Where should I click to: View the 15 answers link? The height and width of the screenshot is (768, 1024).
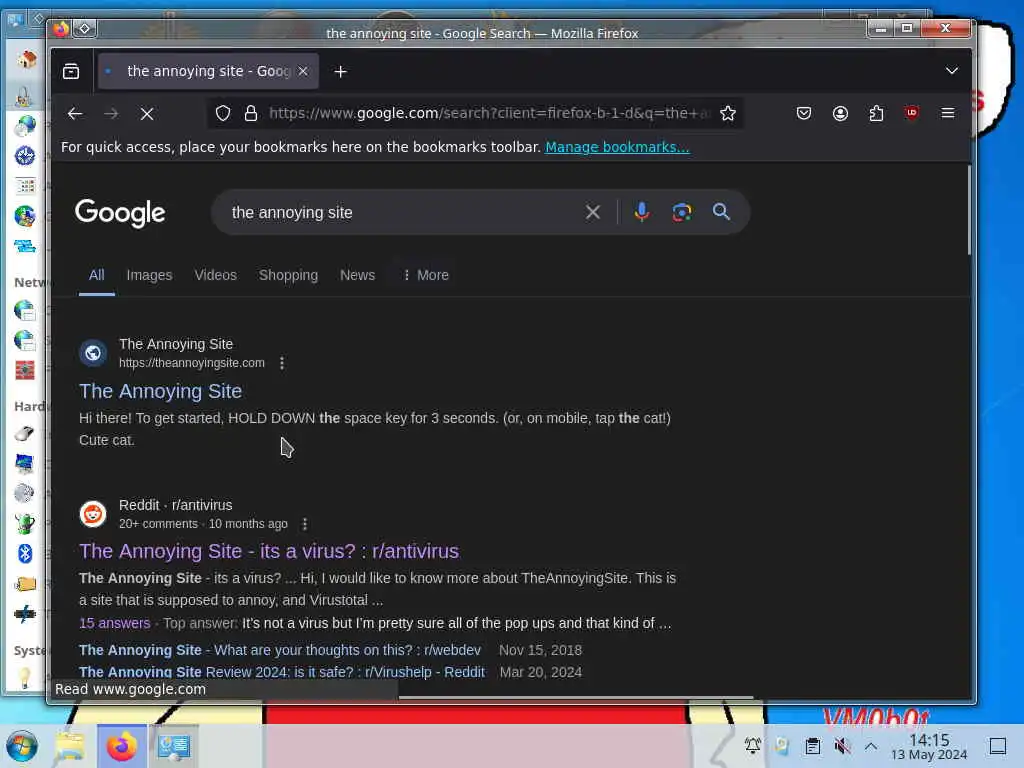click(115, 623)
